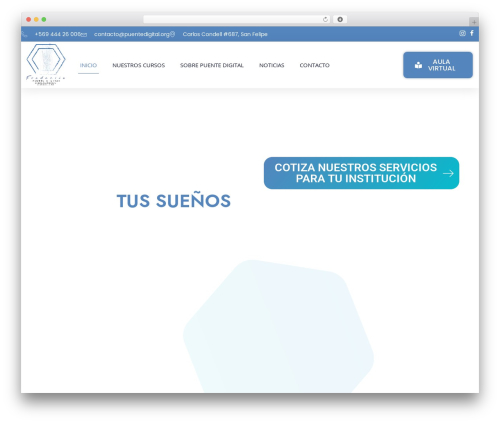Click the TUS SUEÑOS heading text

tap(174, 201)
